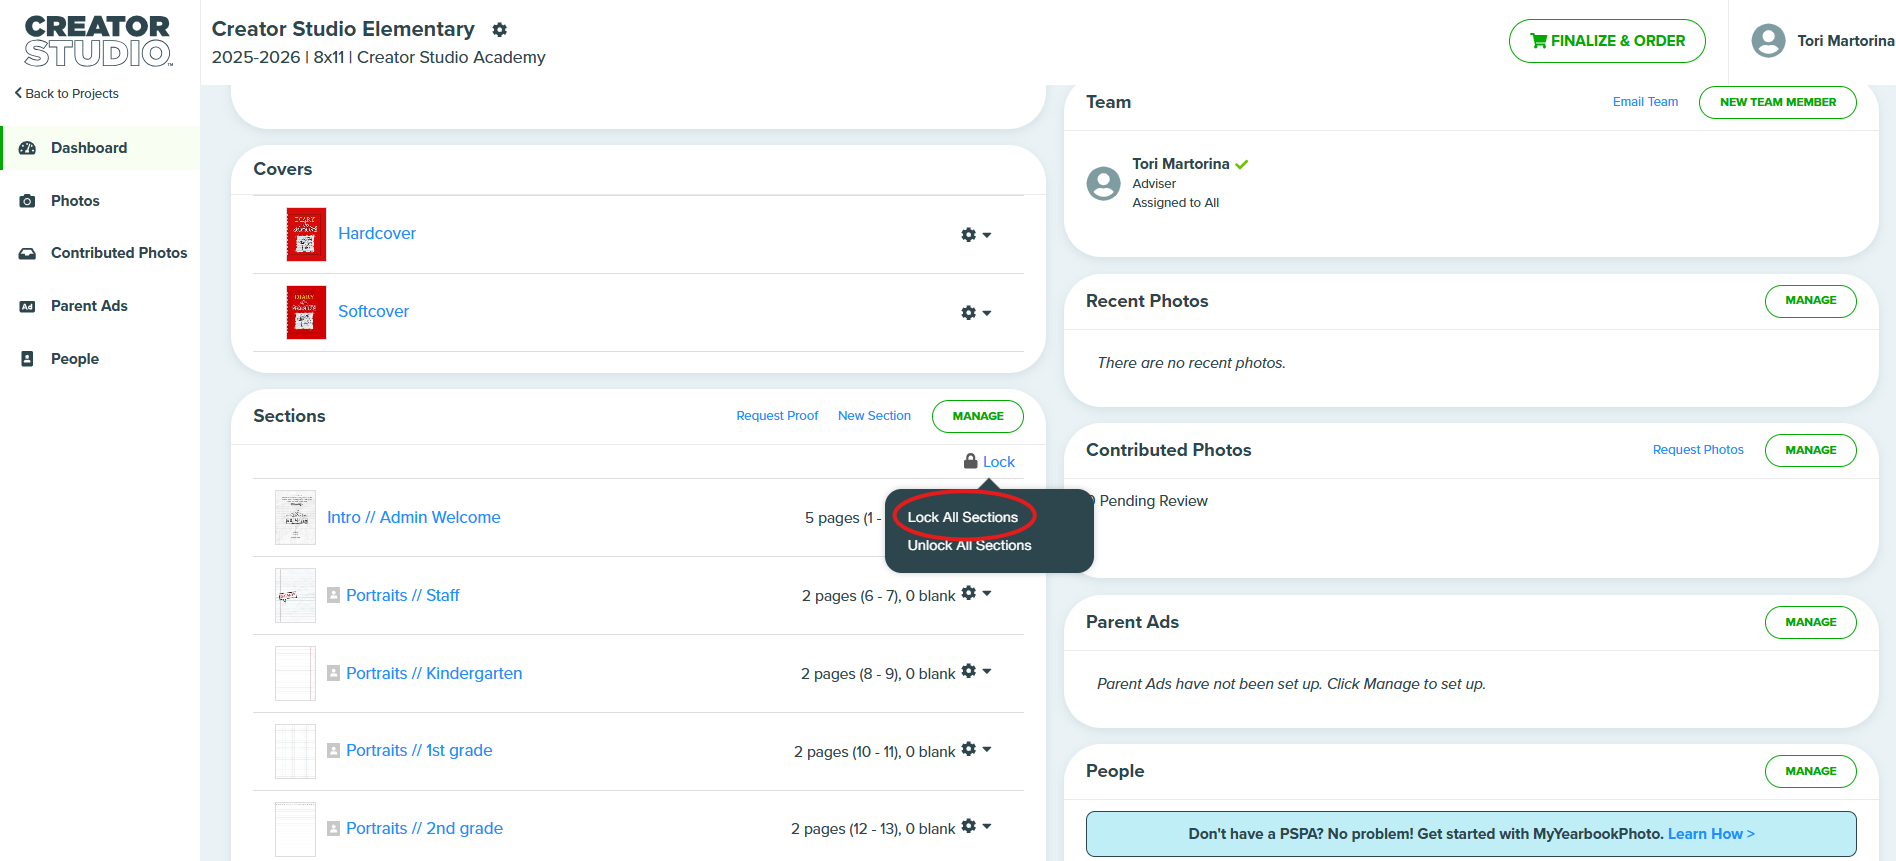Click the Portraits // Staff page thumbnail
The image size is (1896, 861).
click(x=295, y=595)
